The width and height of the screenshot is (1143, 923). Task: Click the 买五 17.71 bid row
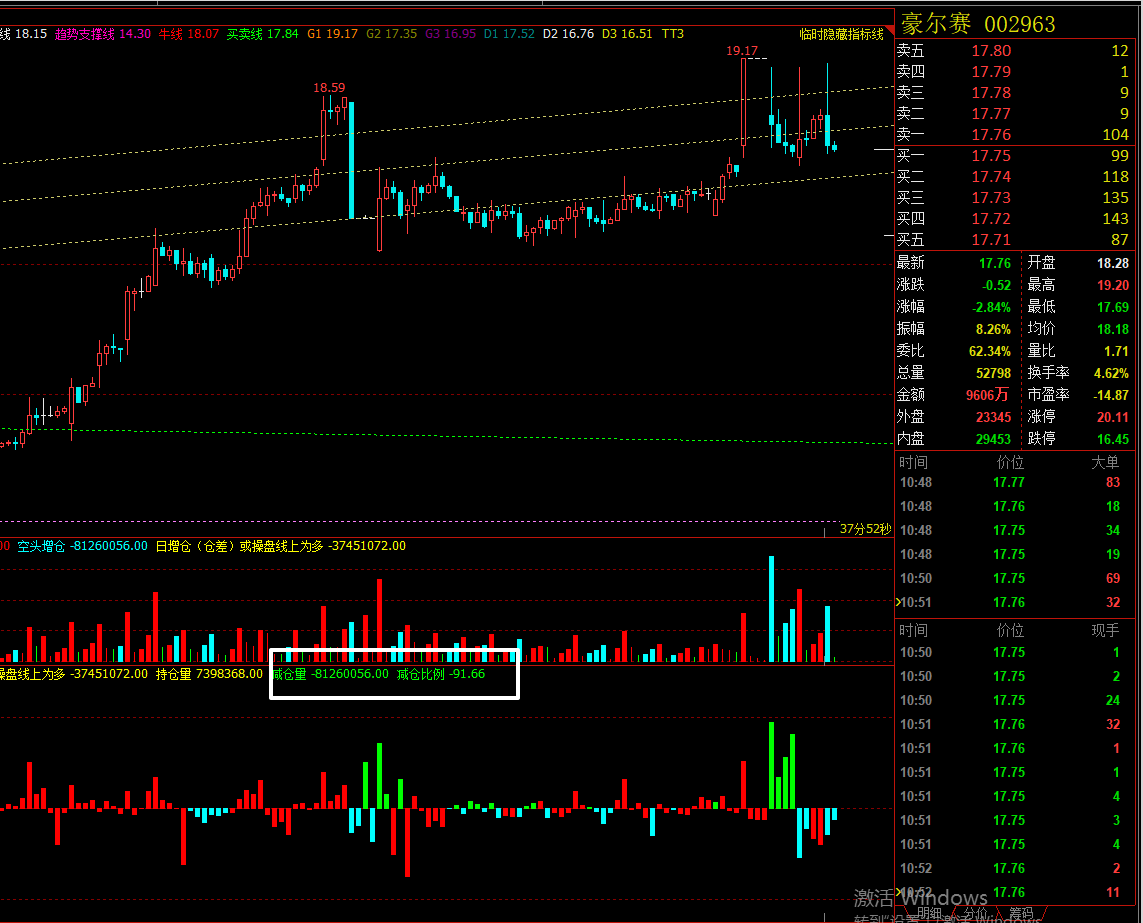[x=1013, y=239]
